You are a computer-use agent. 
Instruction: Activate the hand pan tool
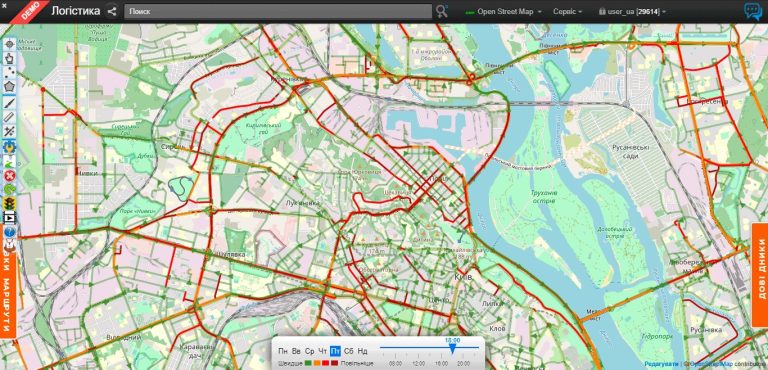pyautogui.click(x=9, y=59)
